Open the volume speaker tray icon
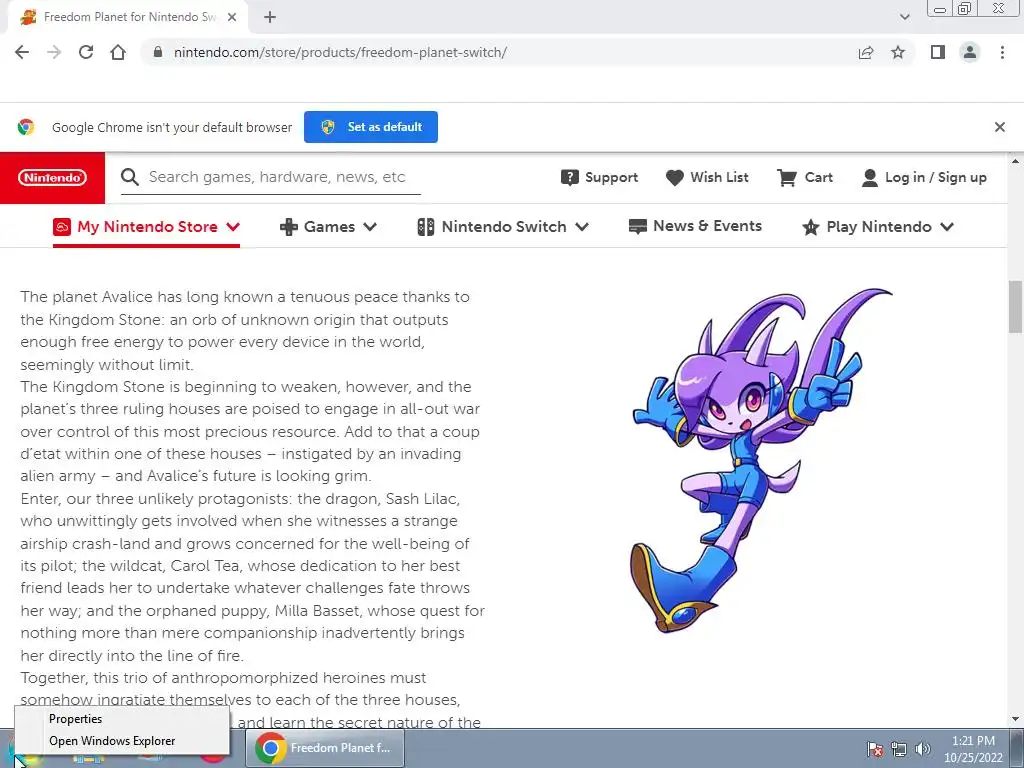Screen dimensions: 1024x768 click(923, 748)
